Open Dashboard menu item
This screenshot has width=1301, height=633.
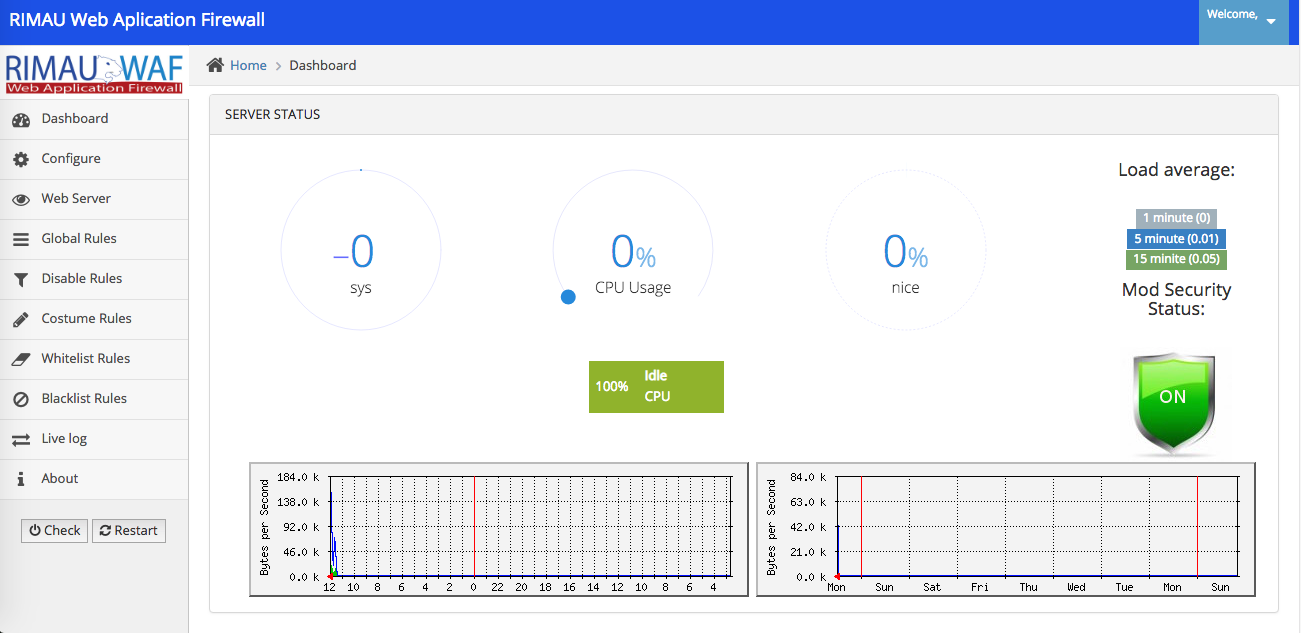click(x=94, y=119)
